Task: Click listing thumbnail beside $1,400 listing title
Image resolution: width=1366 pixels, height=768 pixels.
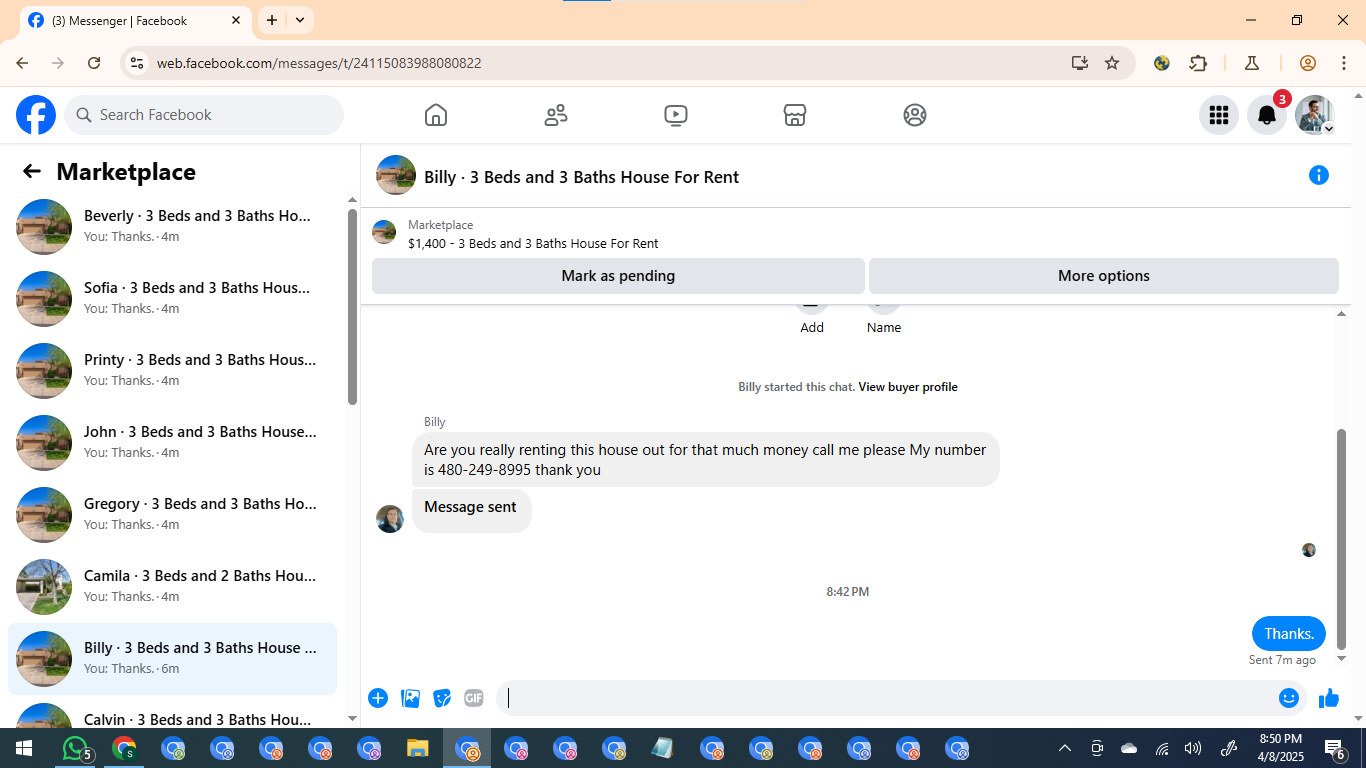Action: [384, 233]
